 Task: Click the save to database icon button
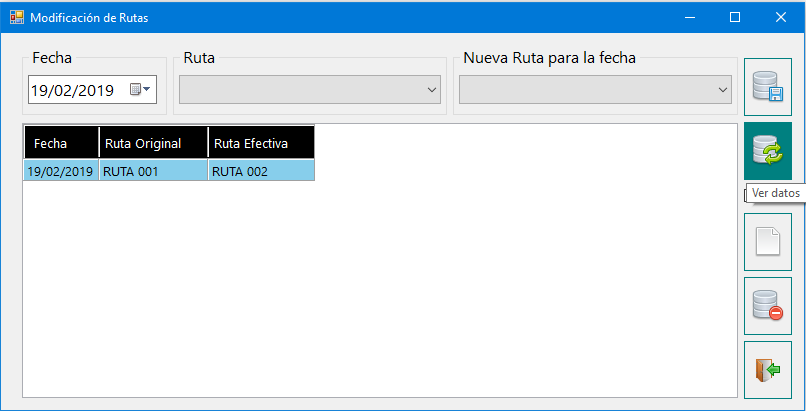(768, 87)
